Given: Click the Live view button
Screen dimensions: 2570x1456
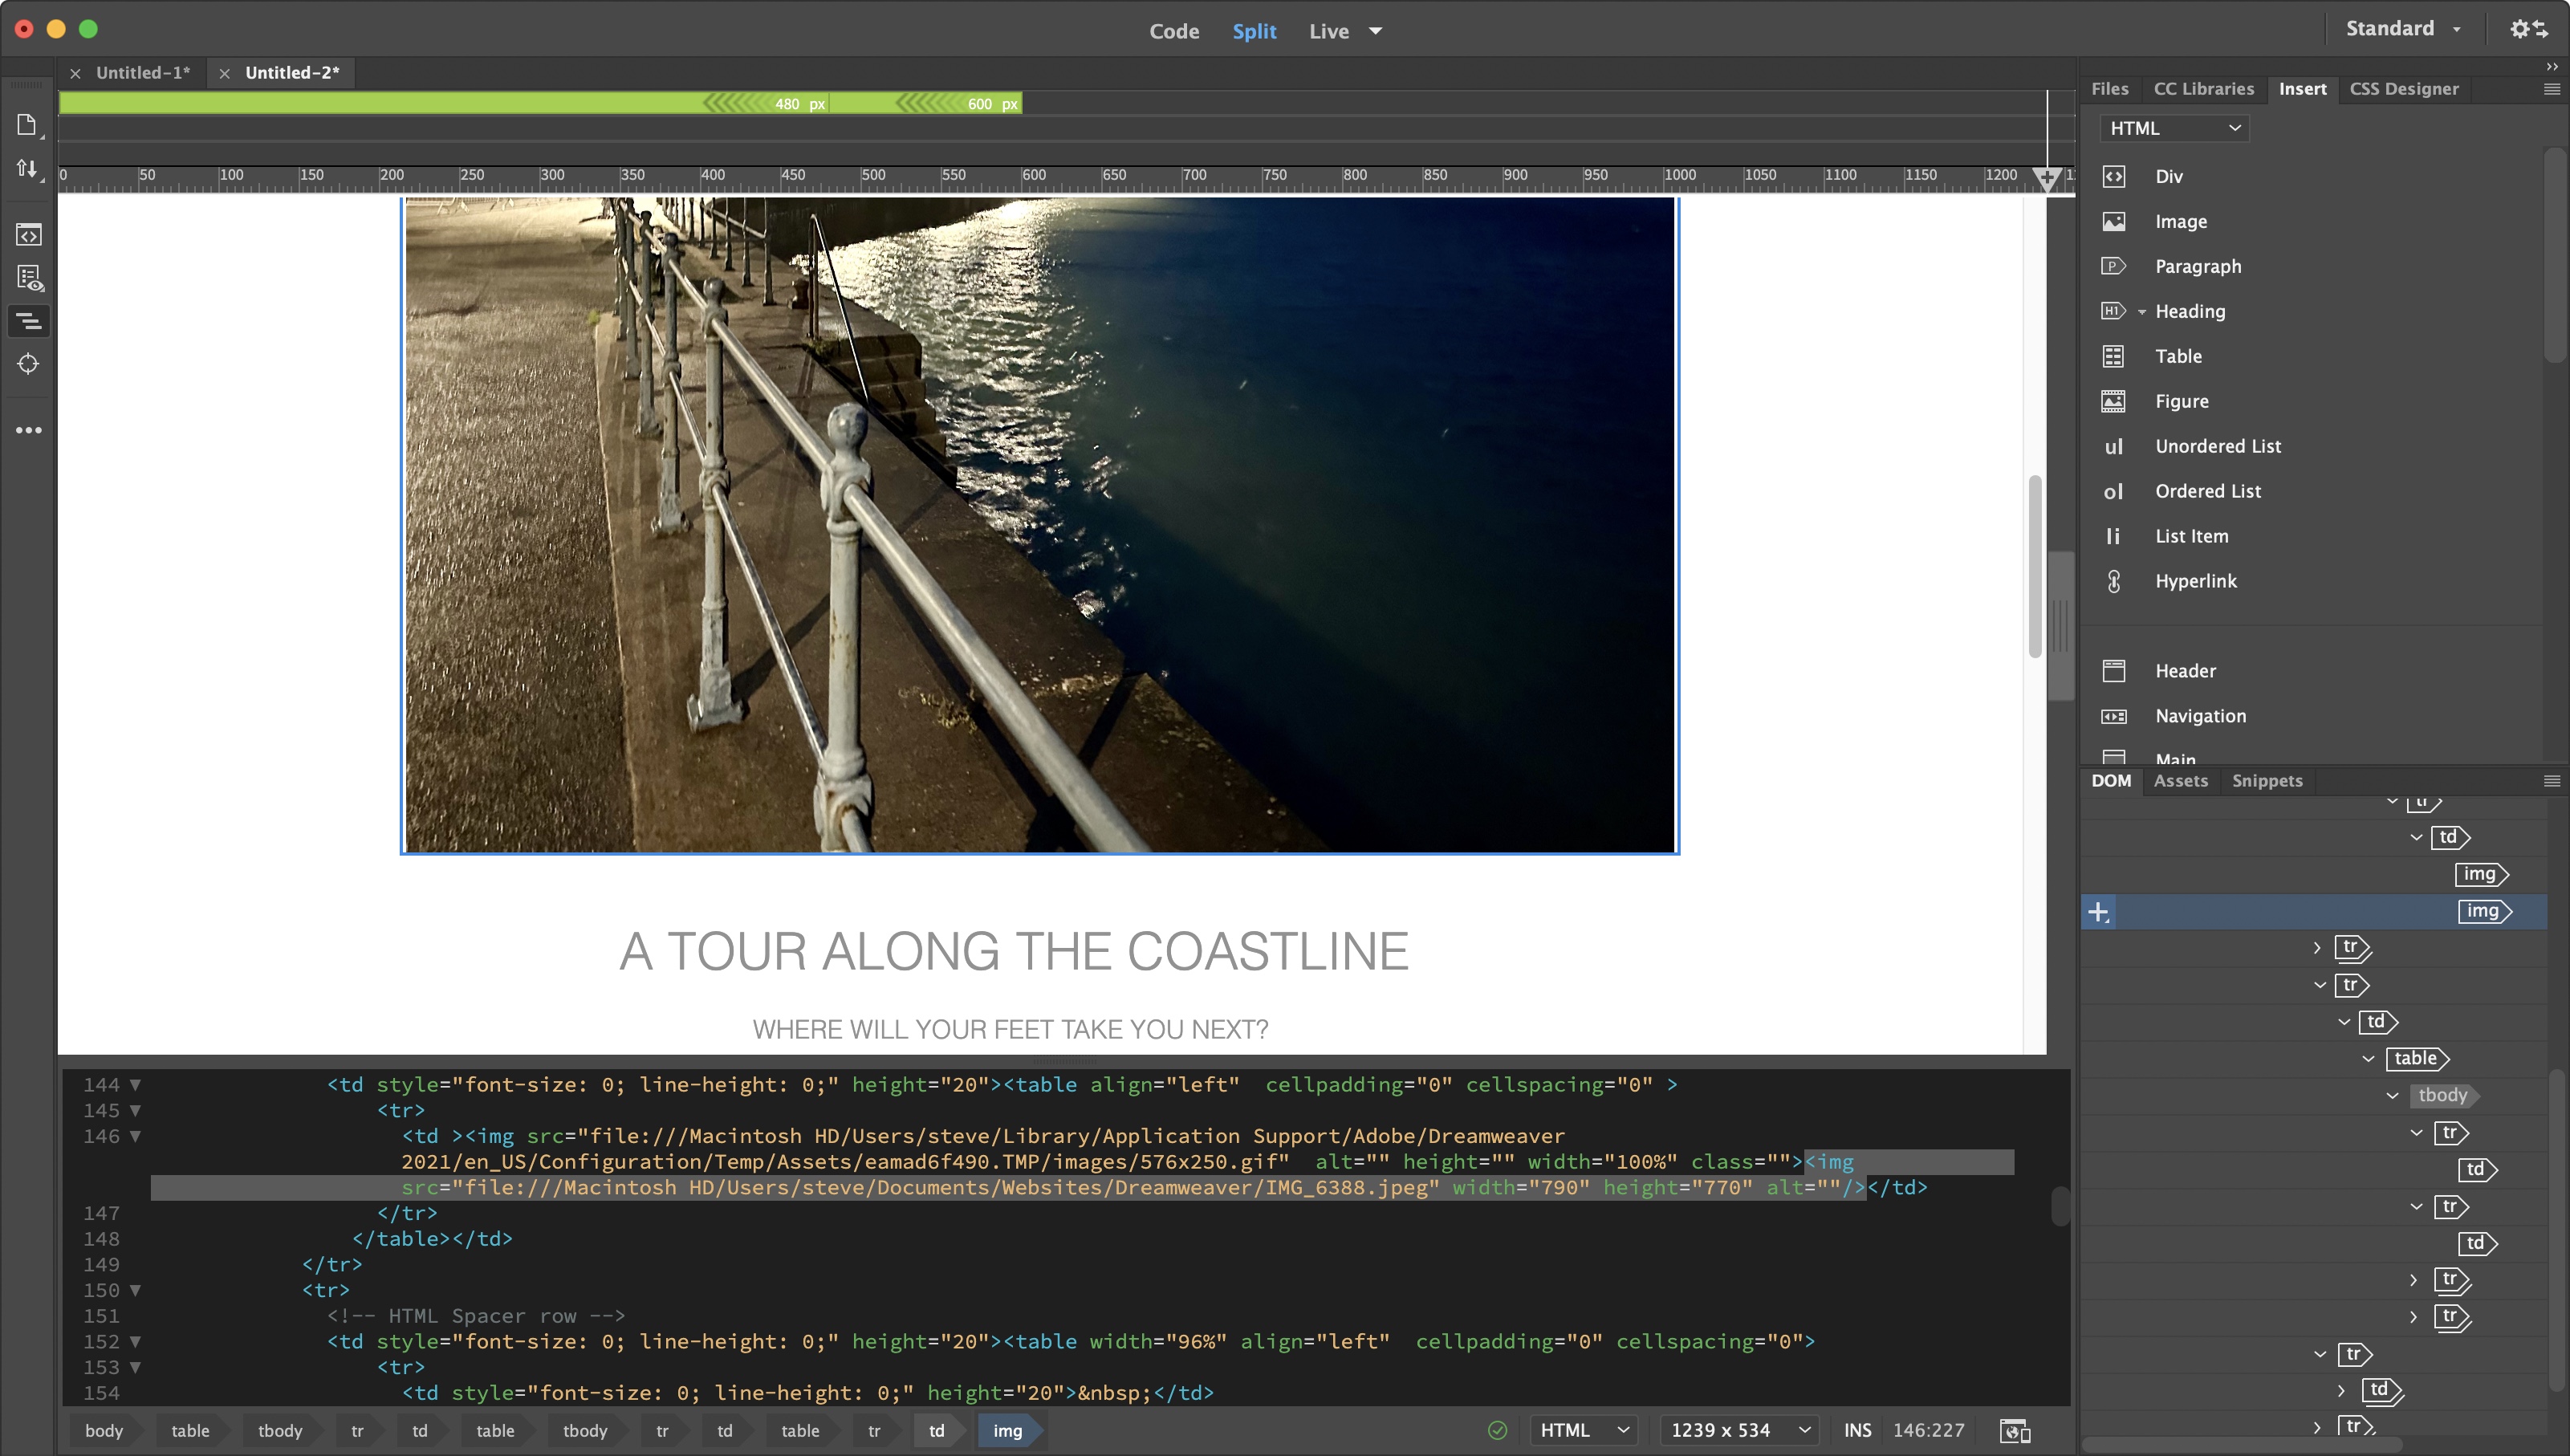Looking at the screenshot, I should click(x=1329, y=30).
